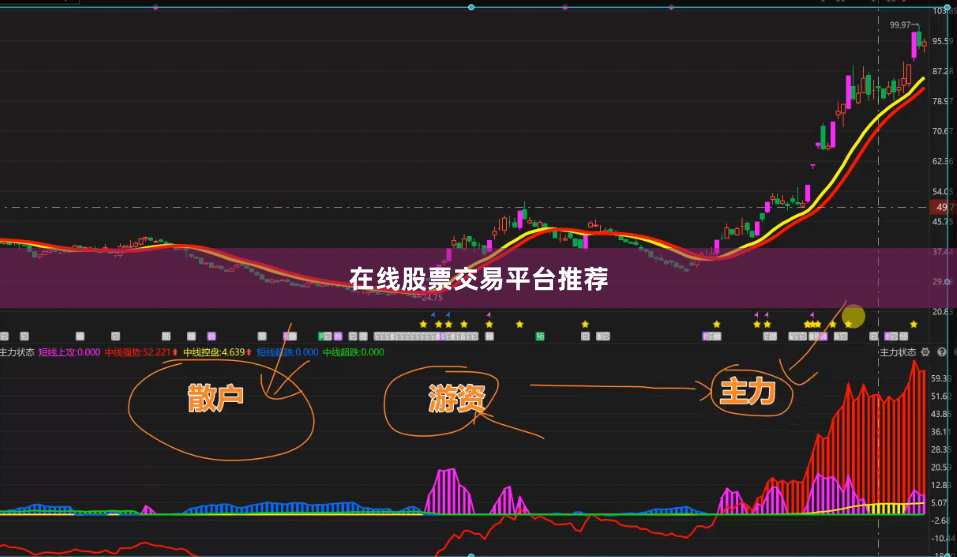Viewport: 957px width, 557px height.
Task: Click the teal pane handle at chart bottom
Action: [x=471, y=555]
